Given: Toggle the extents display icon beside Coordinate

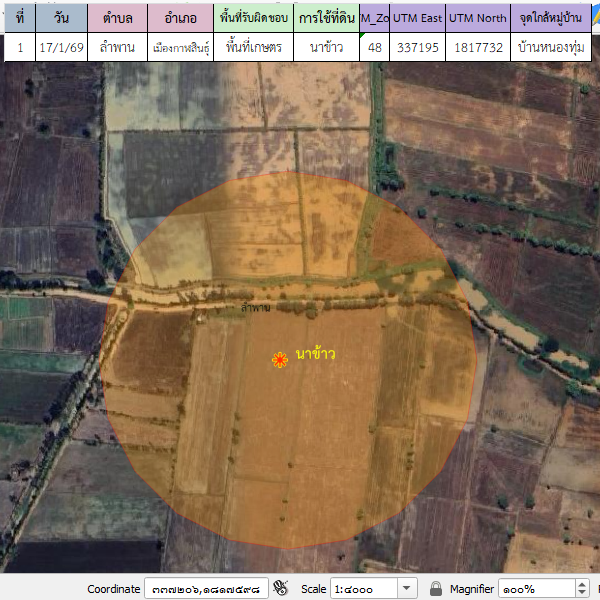Looking at the screenshot, I should pyautogui.click(x=281, y=588).
